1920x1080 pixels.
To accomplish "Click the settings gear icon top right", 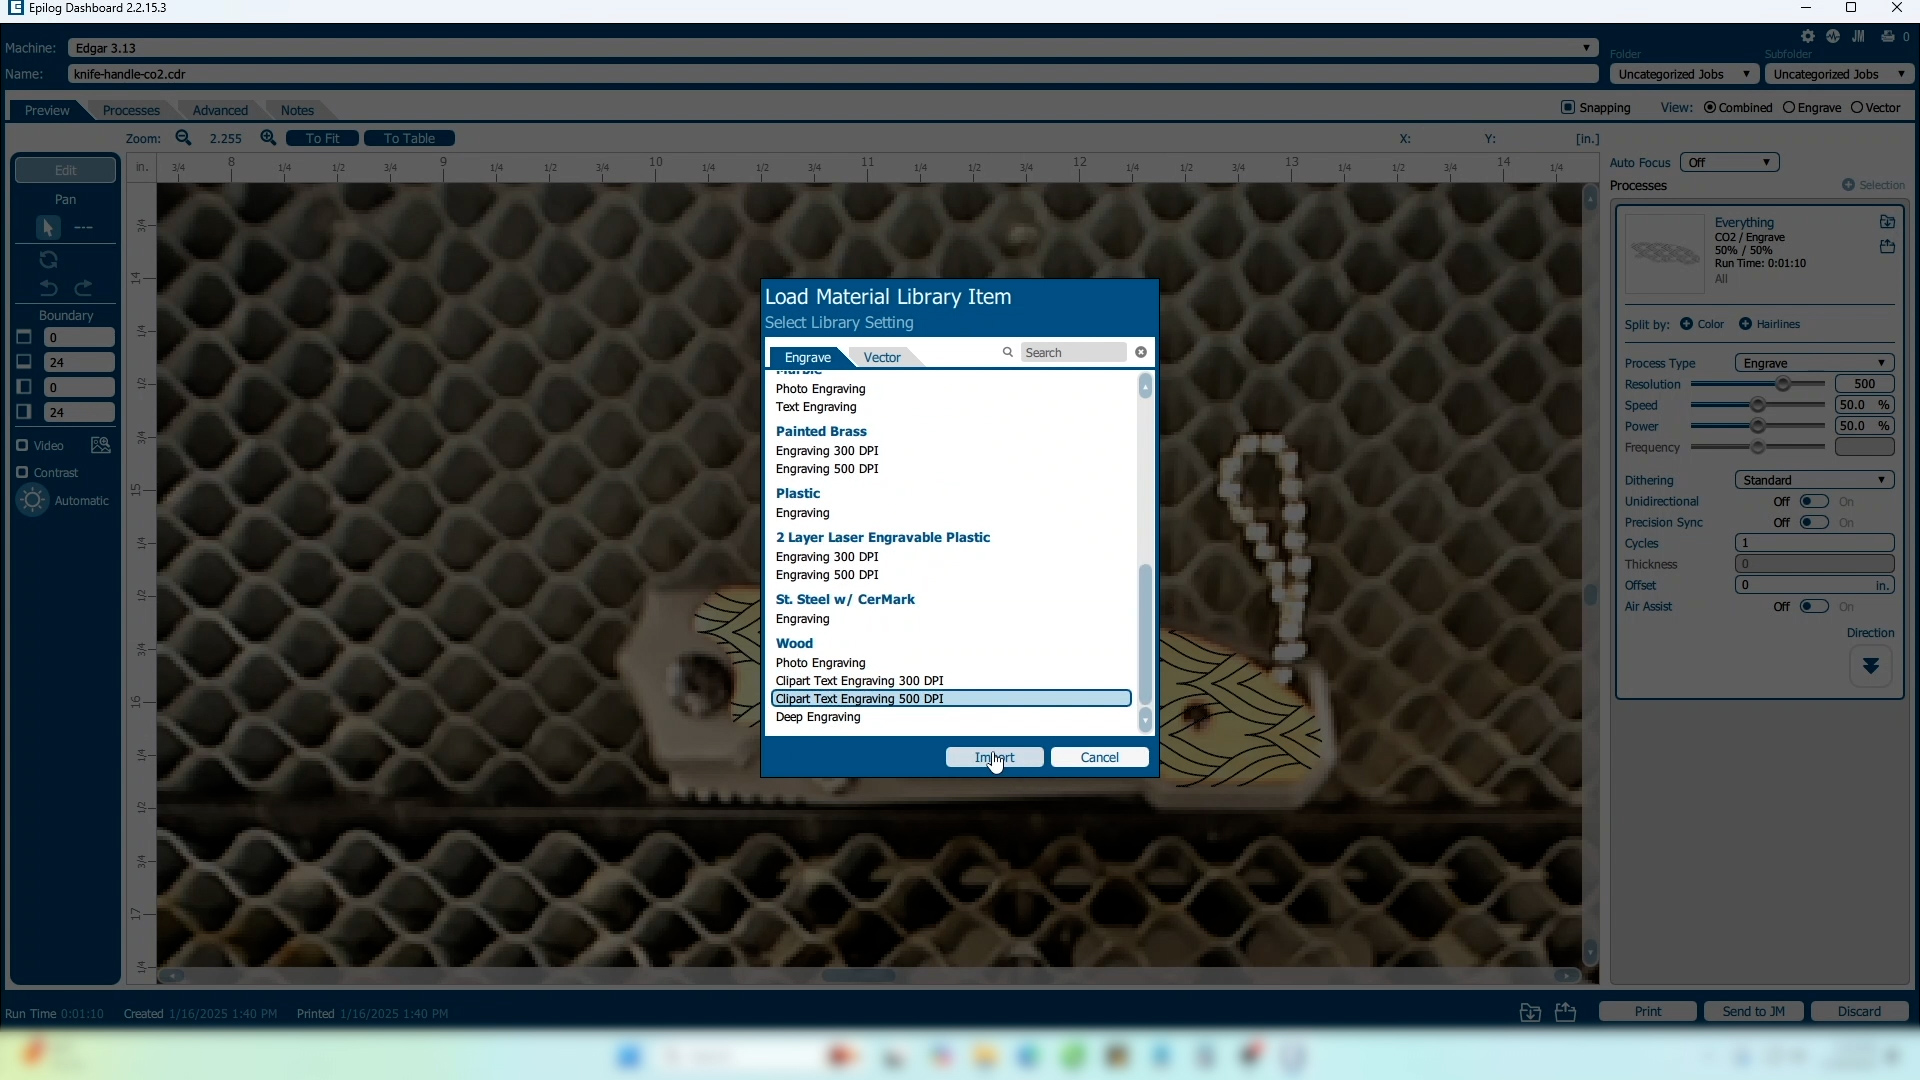I will [x=1808, y=36].
